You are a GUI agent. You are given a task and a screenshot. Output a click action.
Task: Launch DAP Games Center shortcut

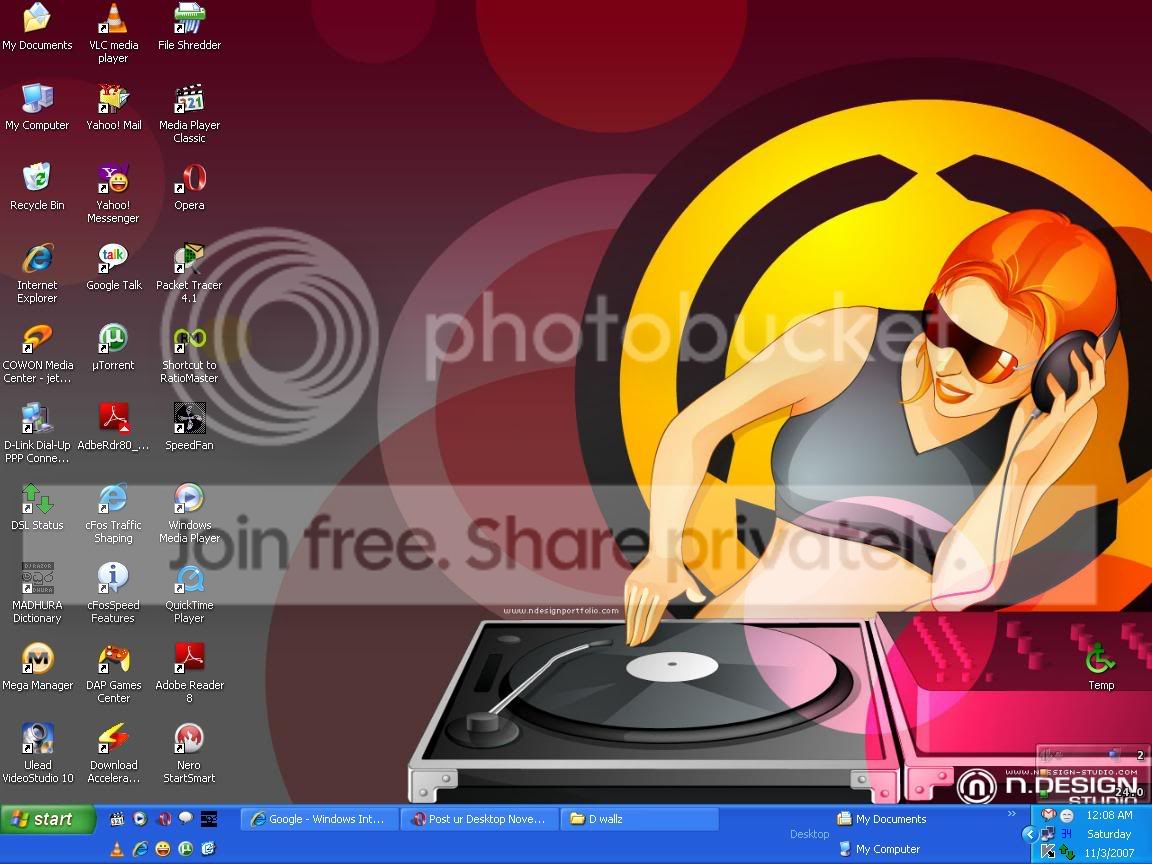tap(113, 674)
